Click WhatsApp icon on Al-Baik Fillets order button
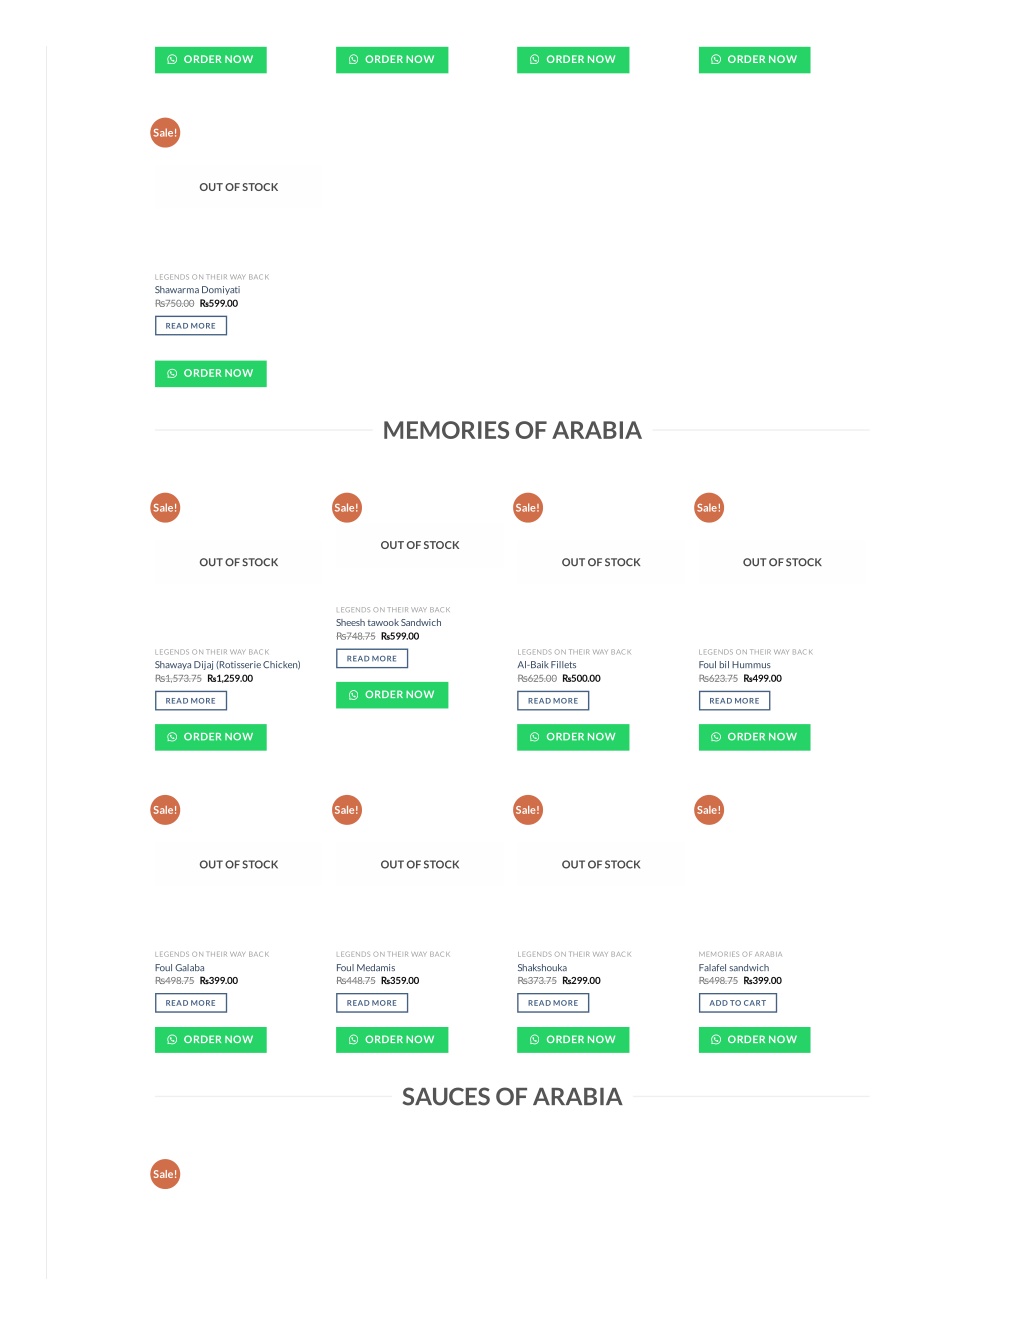1024x1325 pixels. click(534, 737)
